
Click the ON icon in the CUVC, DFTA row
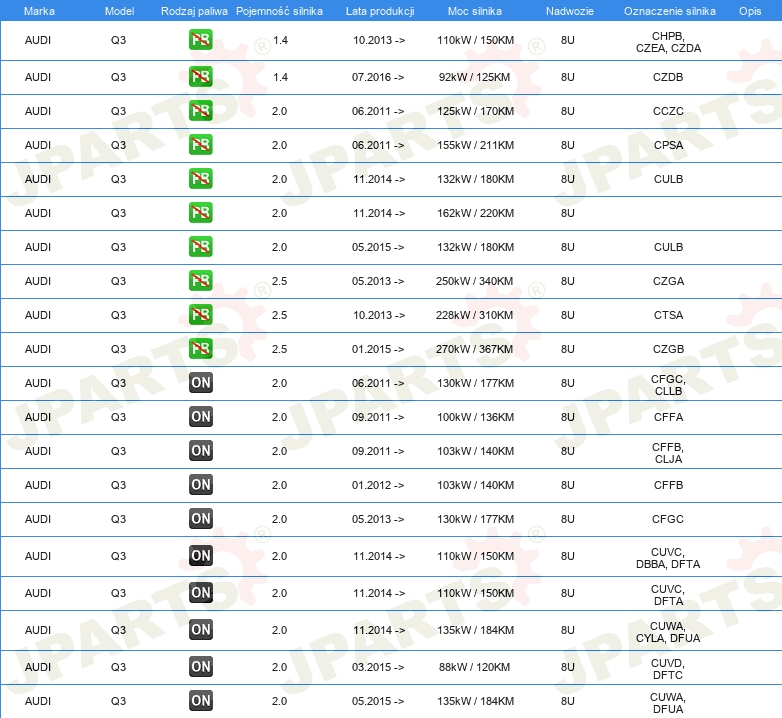[201, 592]
